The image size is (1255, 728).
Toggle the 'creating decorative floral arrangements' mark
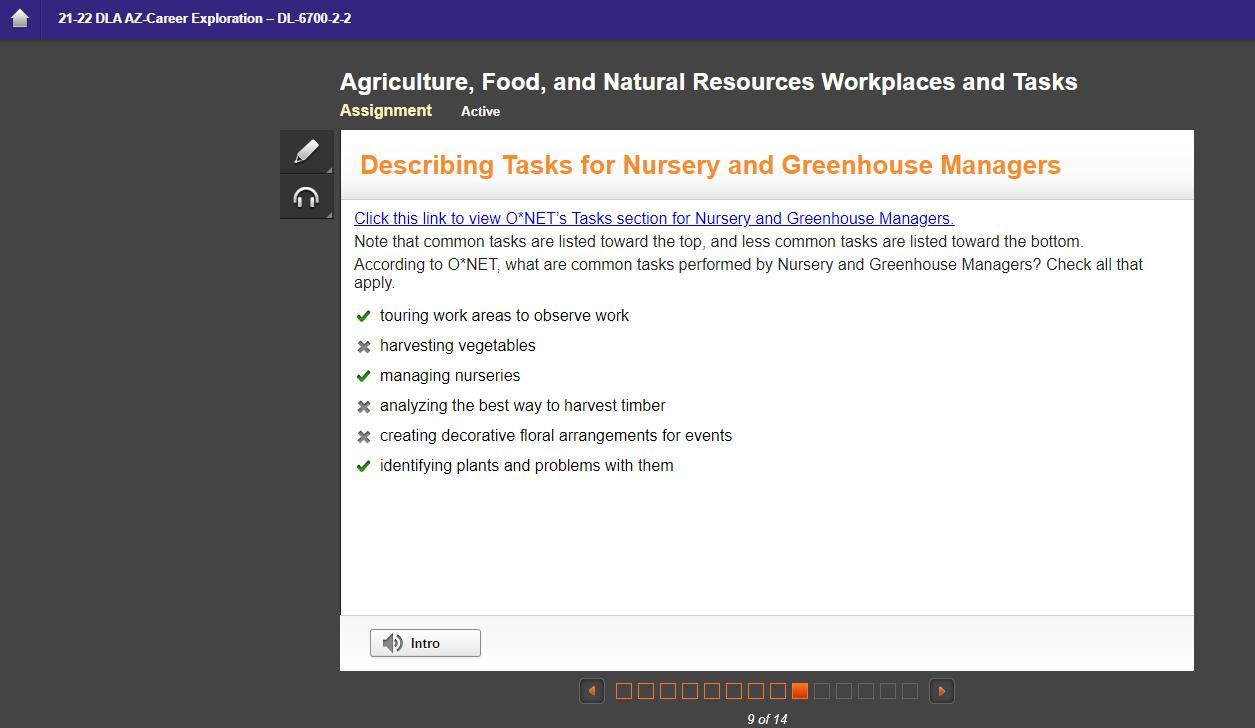[x=364, y=436]
